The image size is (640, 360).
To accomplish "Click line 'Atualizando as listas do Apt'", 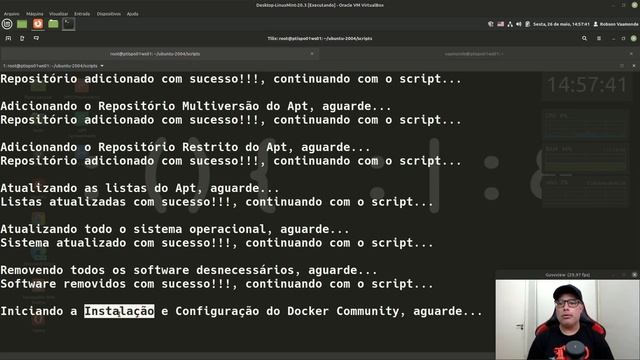I will 140,188.
